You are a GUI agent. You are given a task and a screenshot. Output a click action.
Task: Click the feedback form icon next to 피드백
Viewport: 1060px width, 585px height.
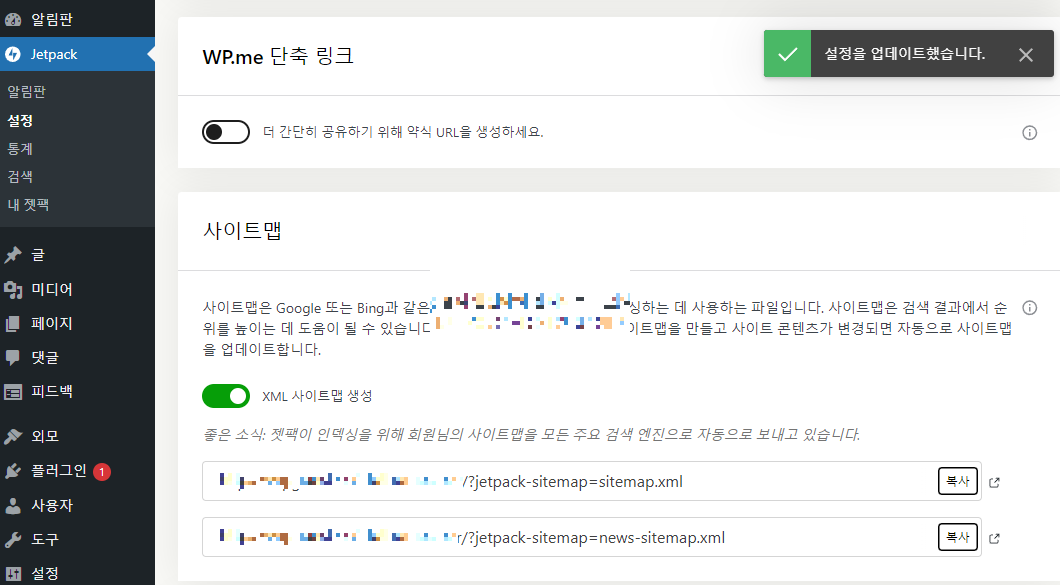pos(13,392)
